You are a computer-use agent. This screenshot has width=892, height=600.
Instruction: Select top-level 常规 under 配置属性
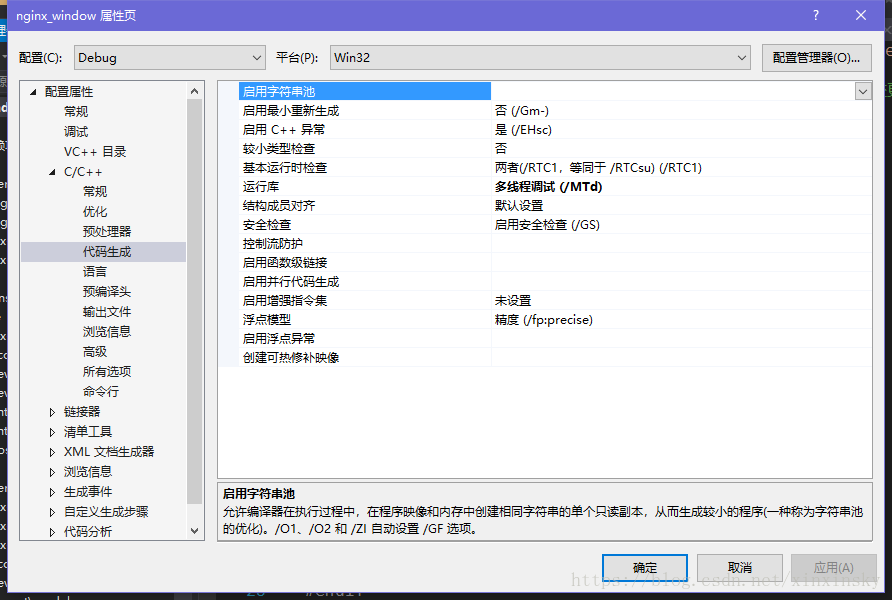click(76, 111)
